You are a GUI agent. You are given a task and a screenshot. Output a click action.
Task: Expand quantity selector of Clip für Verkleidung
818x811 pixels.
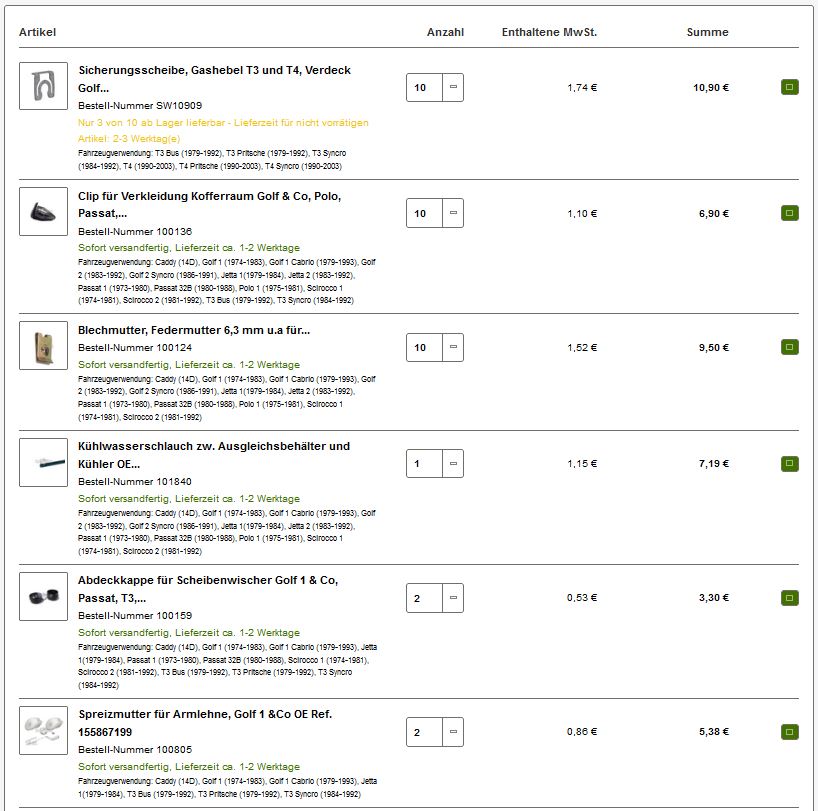tap(453, 213)
